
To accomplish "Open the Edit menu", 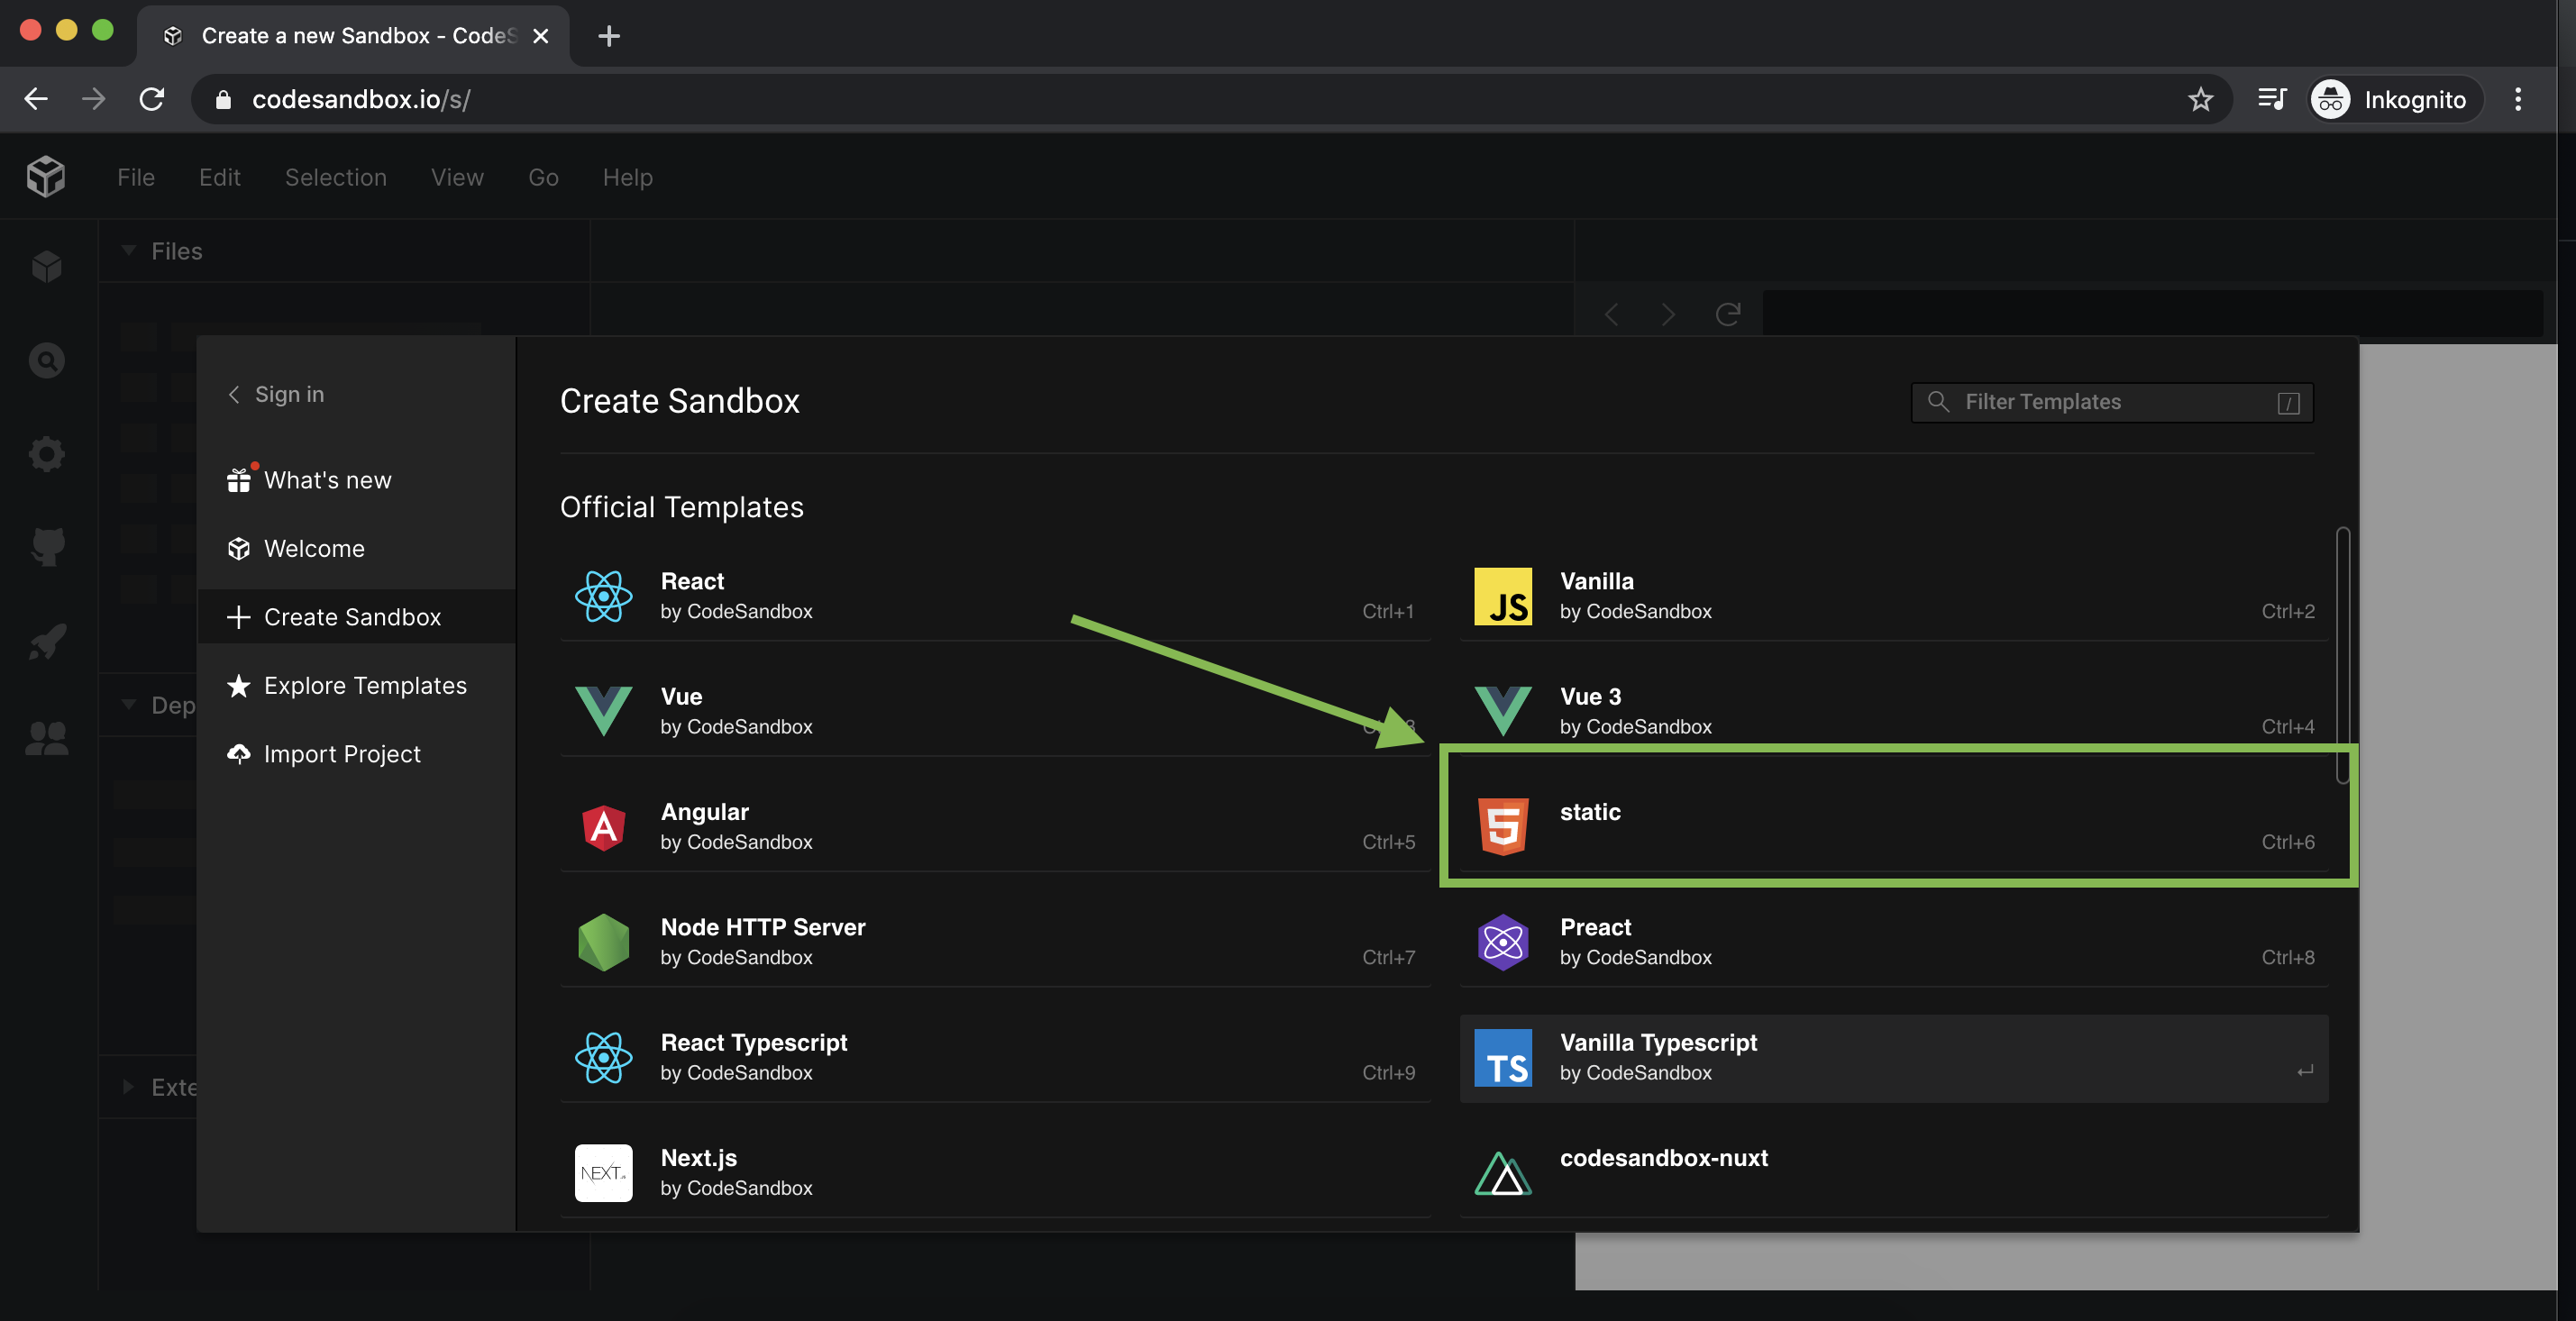I will pyautogui.click(x=220, y=177).
